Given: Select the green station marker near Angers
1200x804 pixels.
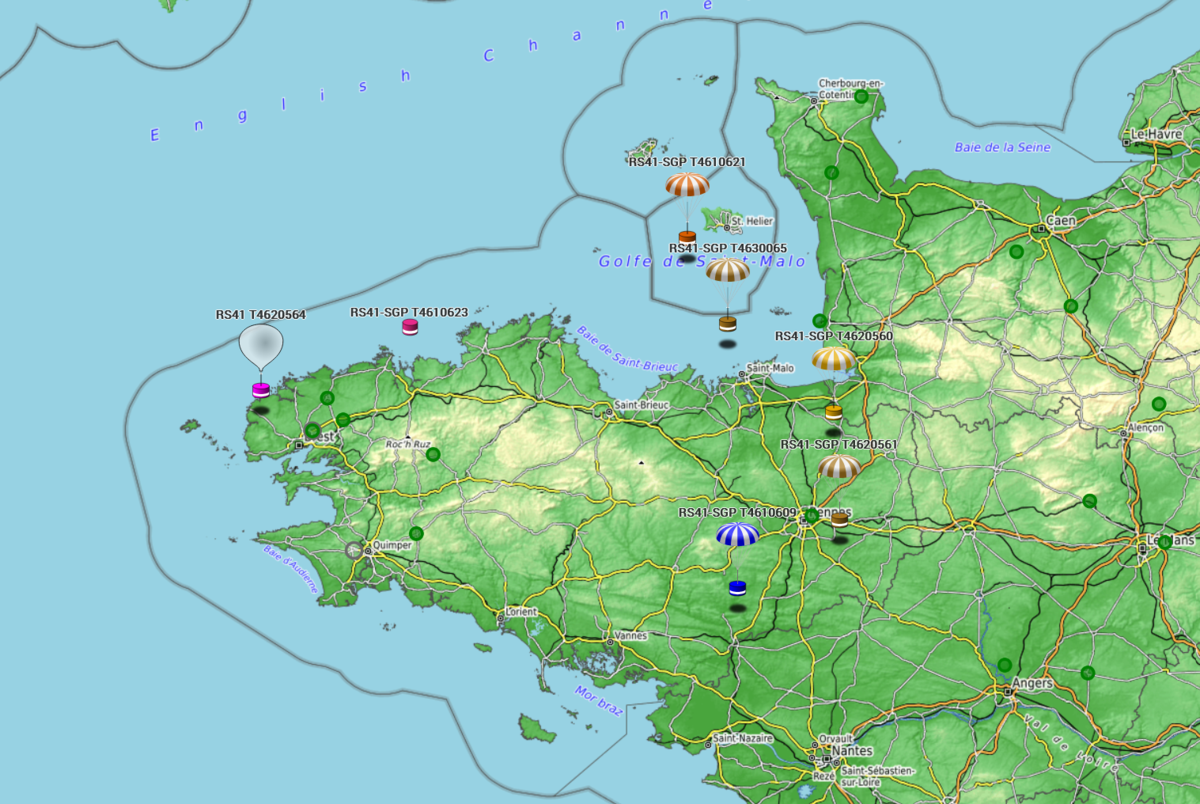Looking at the screenshot, I should coord(1005,665).
